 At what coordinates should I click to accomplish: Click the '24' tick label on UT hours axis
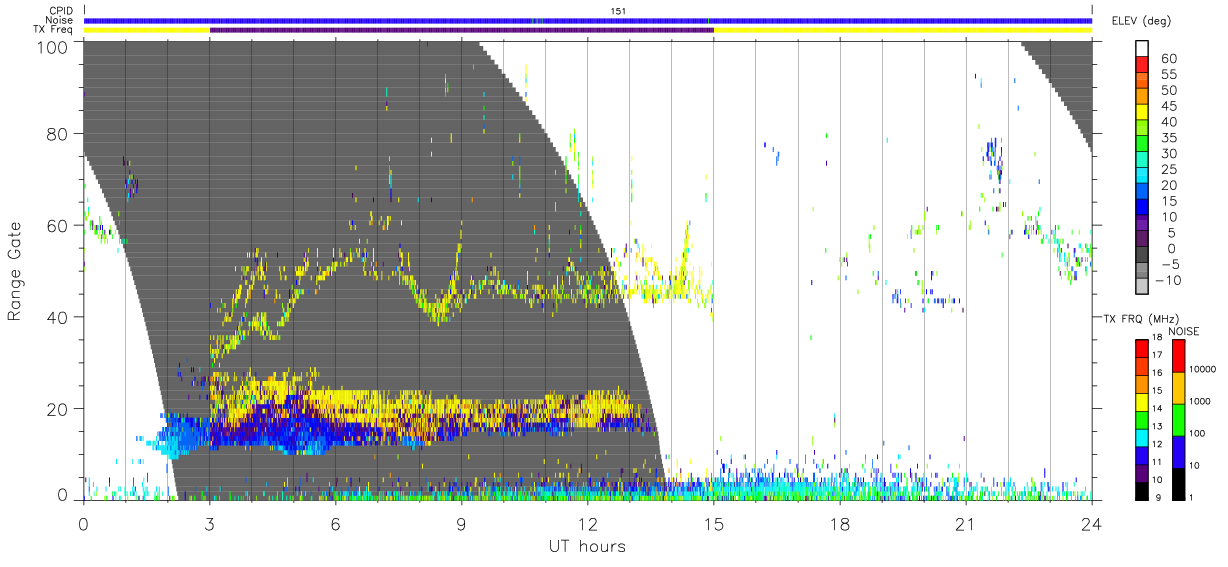(x=1092, y=522)
